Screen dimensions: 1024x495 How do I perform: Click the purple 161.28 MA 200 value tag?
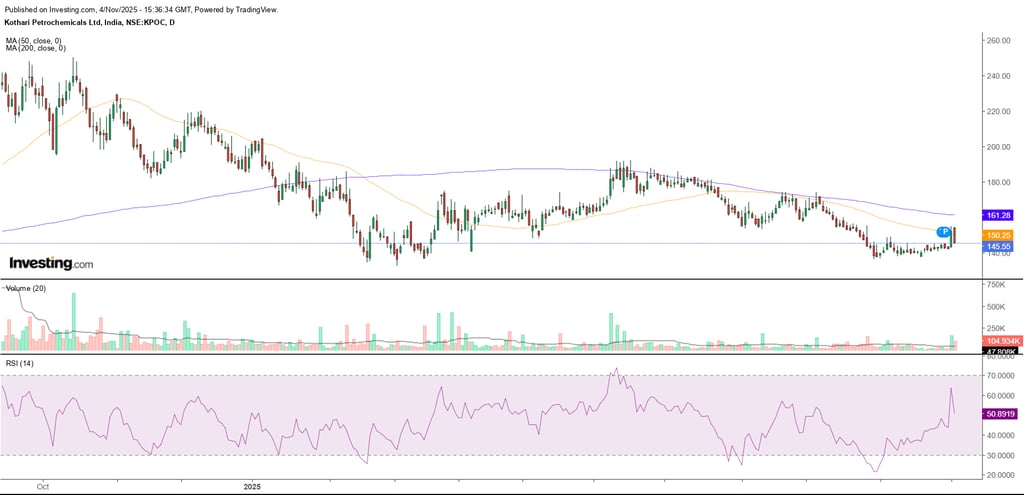(999, 215)
